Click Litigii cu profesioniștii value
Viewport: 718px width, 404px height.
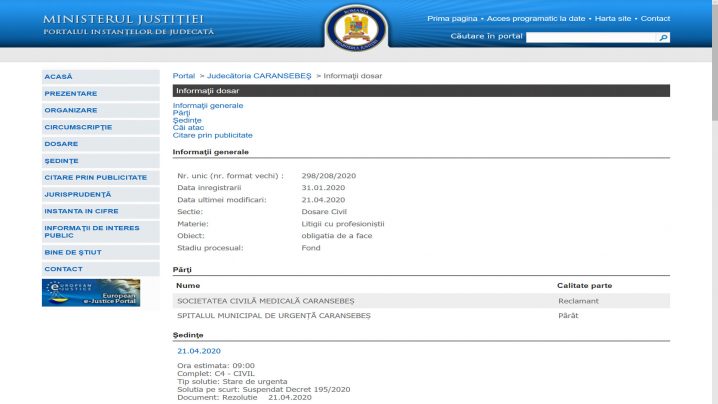click(343, 224)
